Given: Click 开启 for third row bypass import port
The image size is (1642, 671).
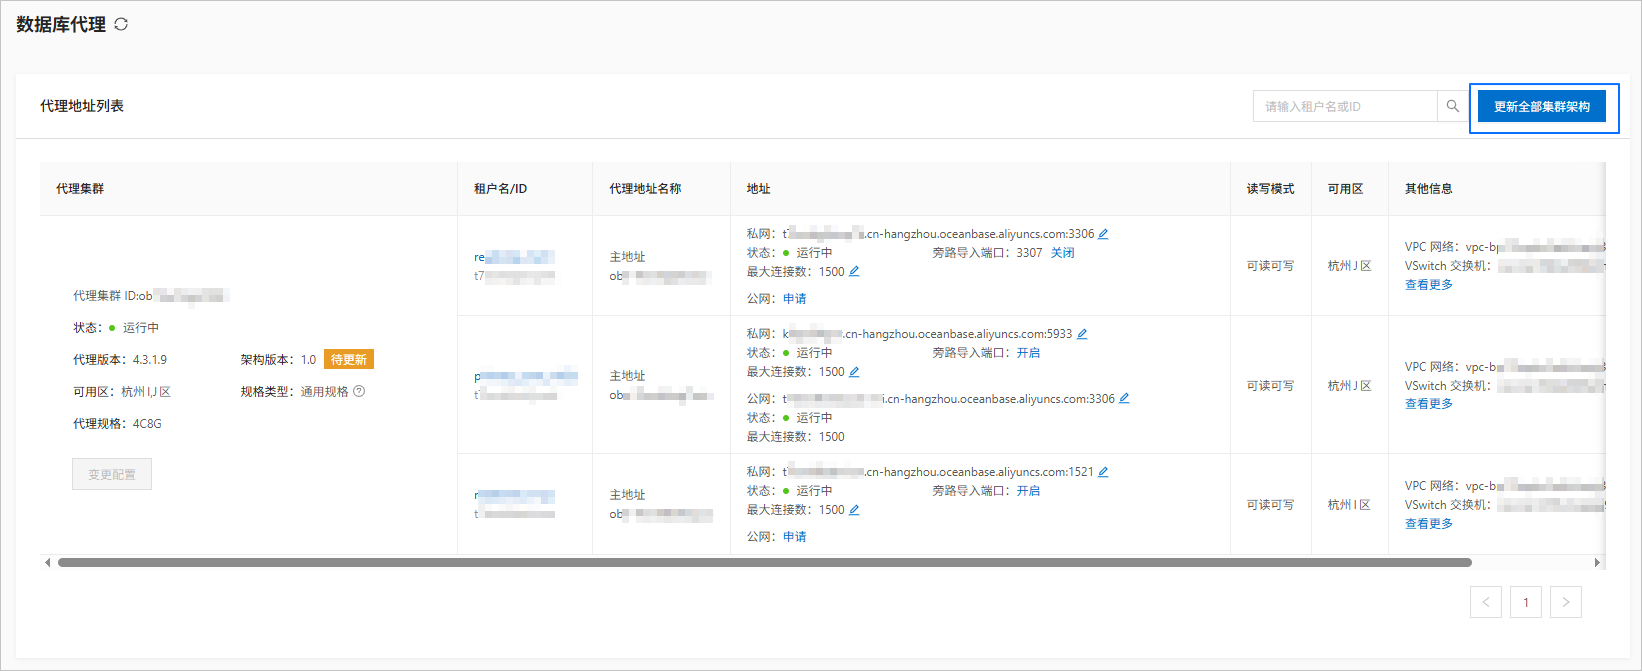Looking at the screenshot, I should pos(1028,491).
